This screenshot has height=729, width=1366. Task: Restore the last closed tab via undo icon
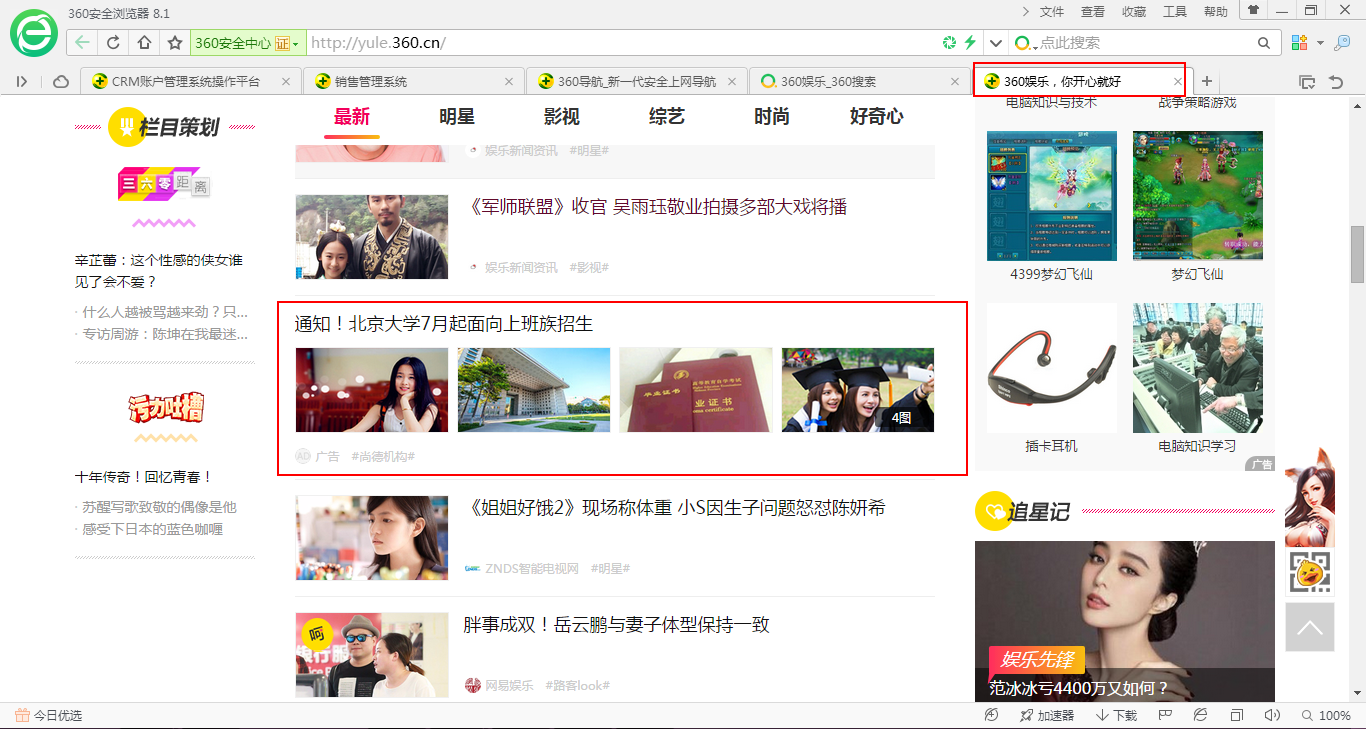click(1335, 81)
